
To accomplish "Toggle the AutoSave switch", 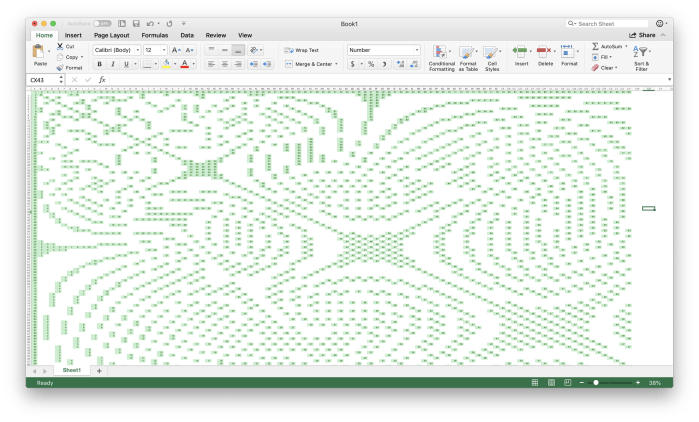I will click(104, 23).
